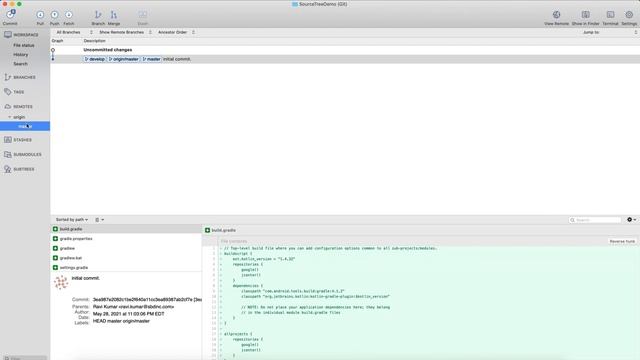
Task: Click Show in Finder icon
Action: (585, 17)
